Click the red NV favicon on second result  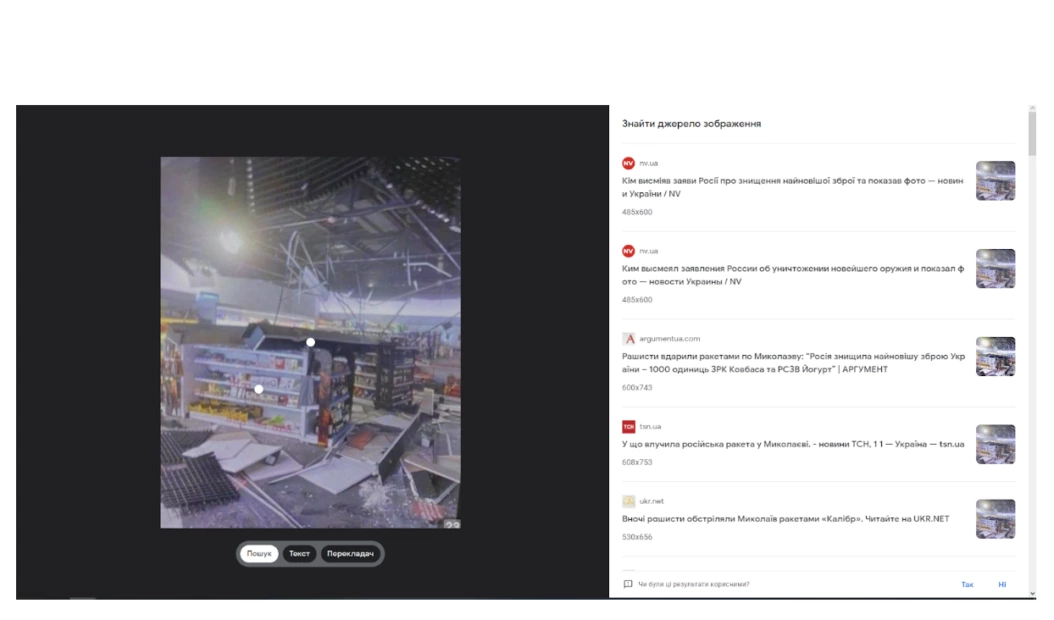(628, 251)
